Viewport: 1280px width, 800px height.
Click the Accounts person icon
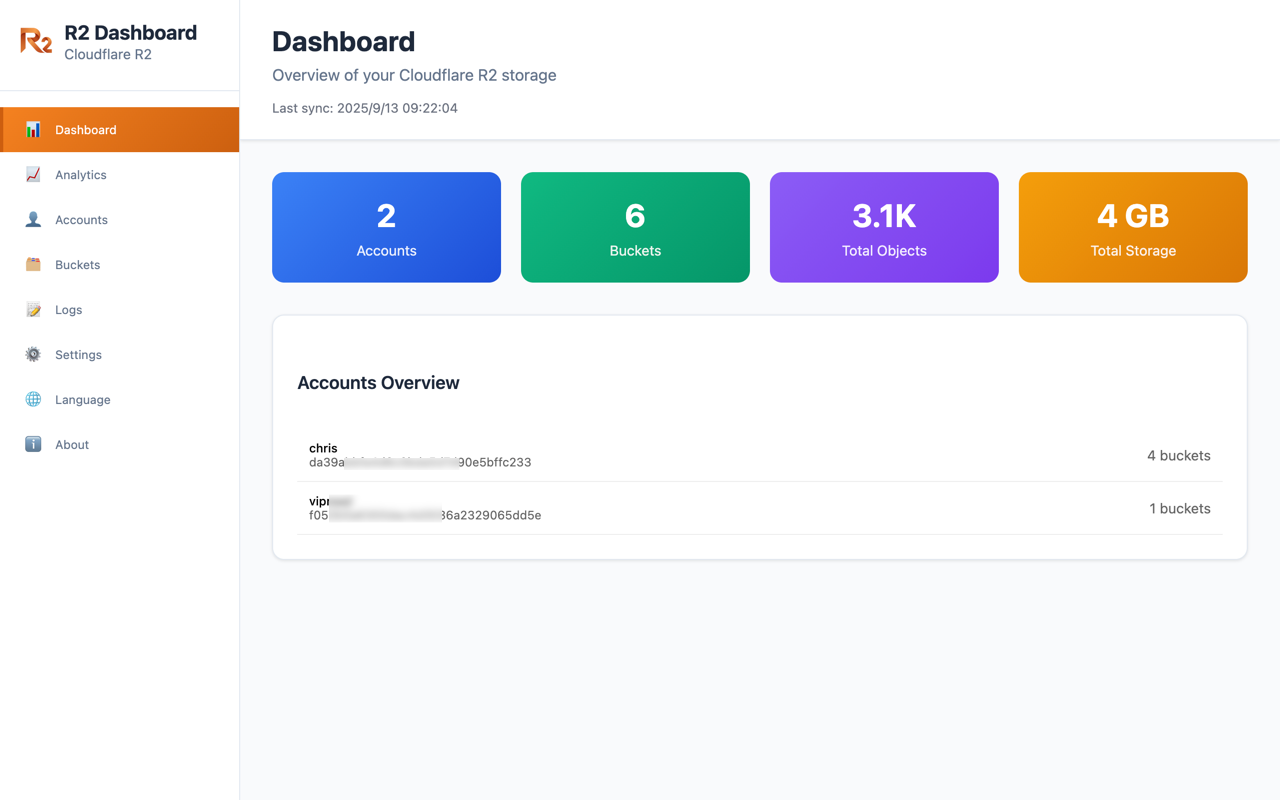[x=33, y=219]
